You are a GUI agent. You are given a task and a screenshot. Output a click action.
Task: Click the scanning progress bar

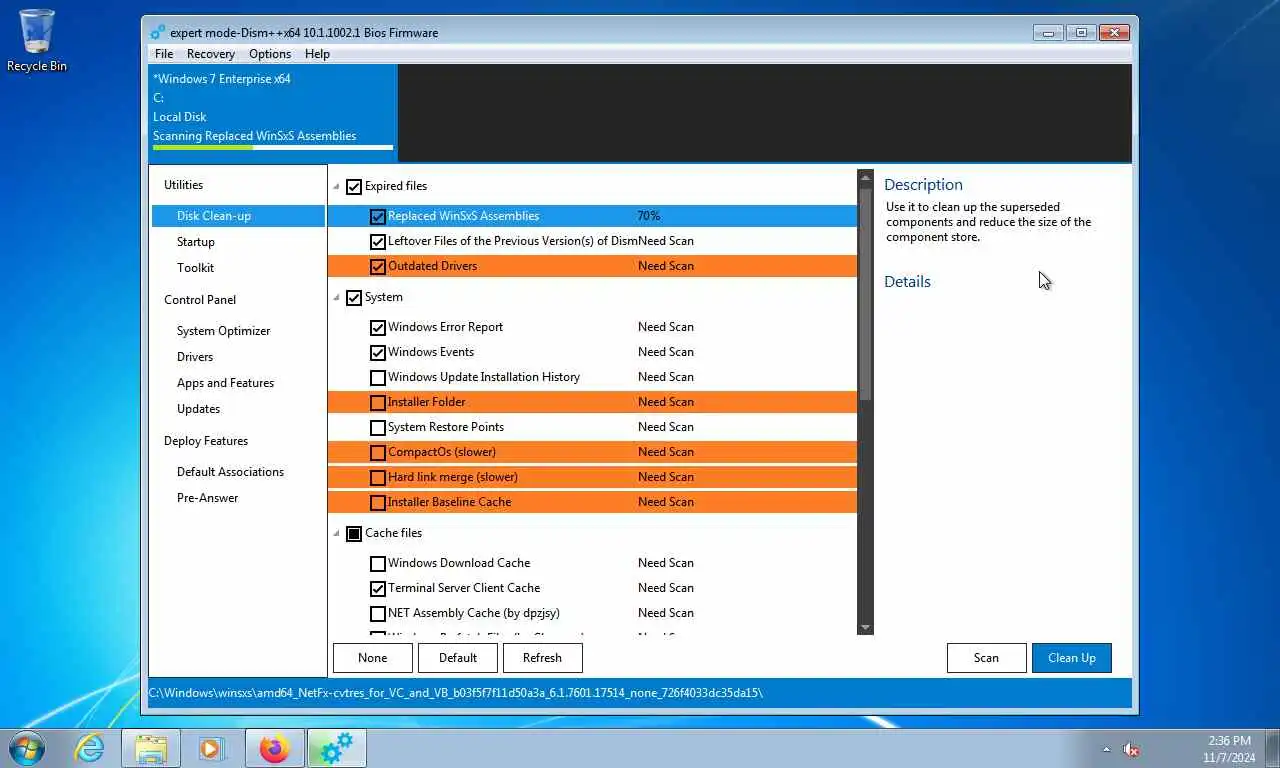tap(272, 148)
